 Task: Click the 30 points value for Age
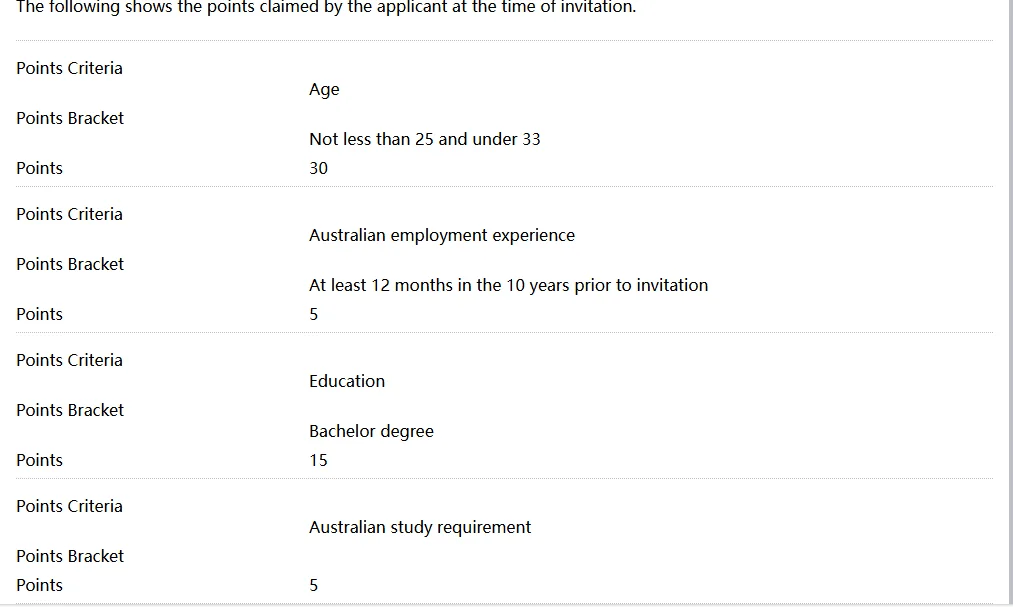(x=319, y=168)
